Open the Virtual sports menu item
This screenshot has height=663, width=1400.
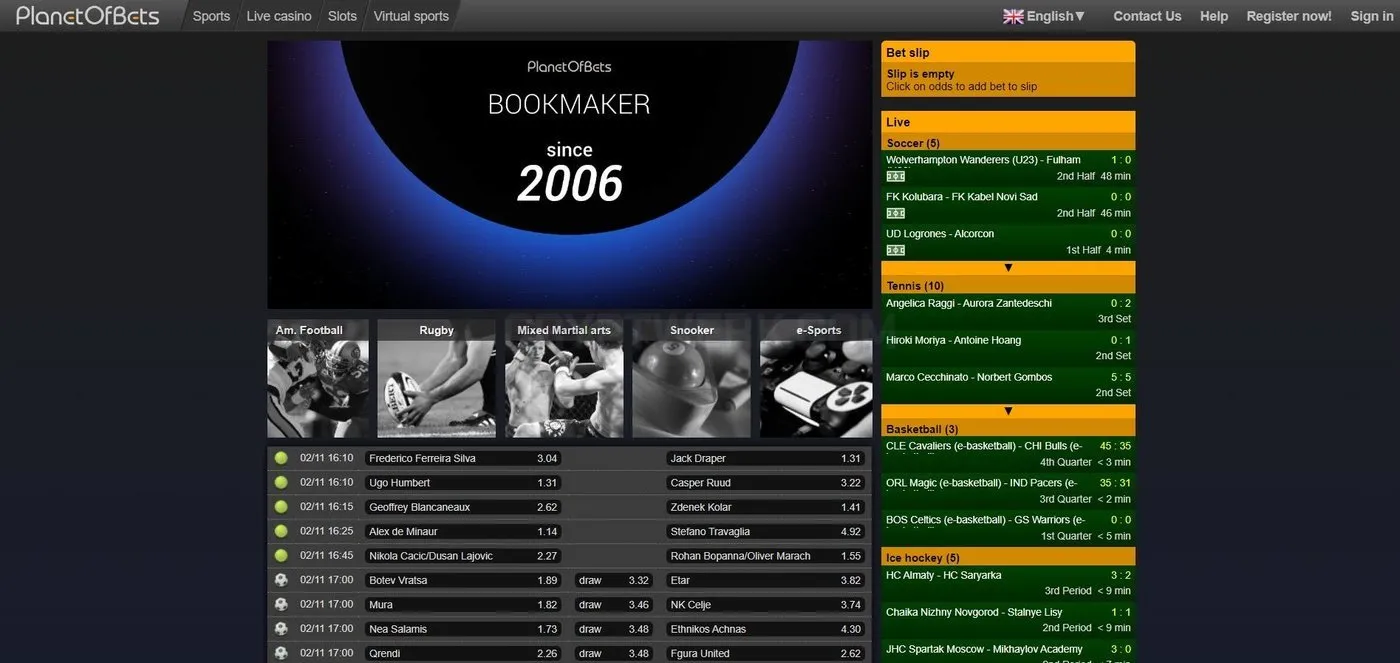411,16
